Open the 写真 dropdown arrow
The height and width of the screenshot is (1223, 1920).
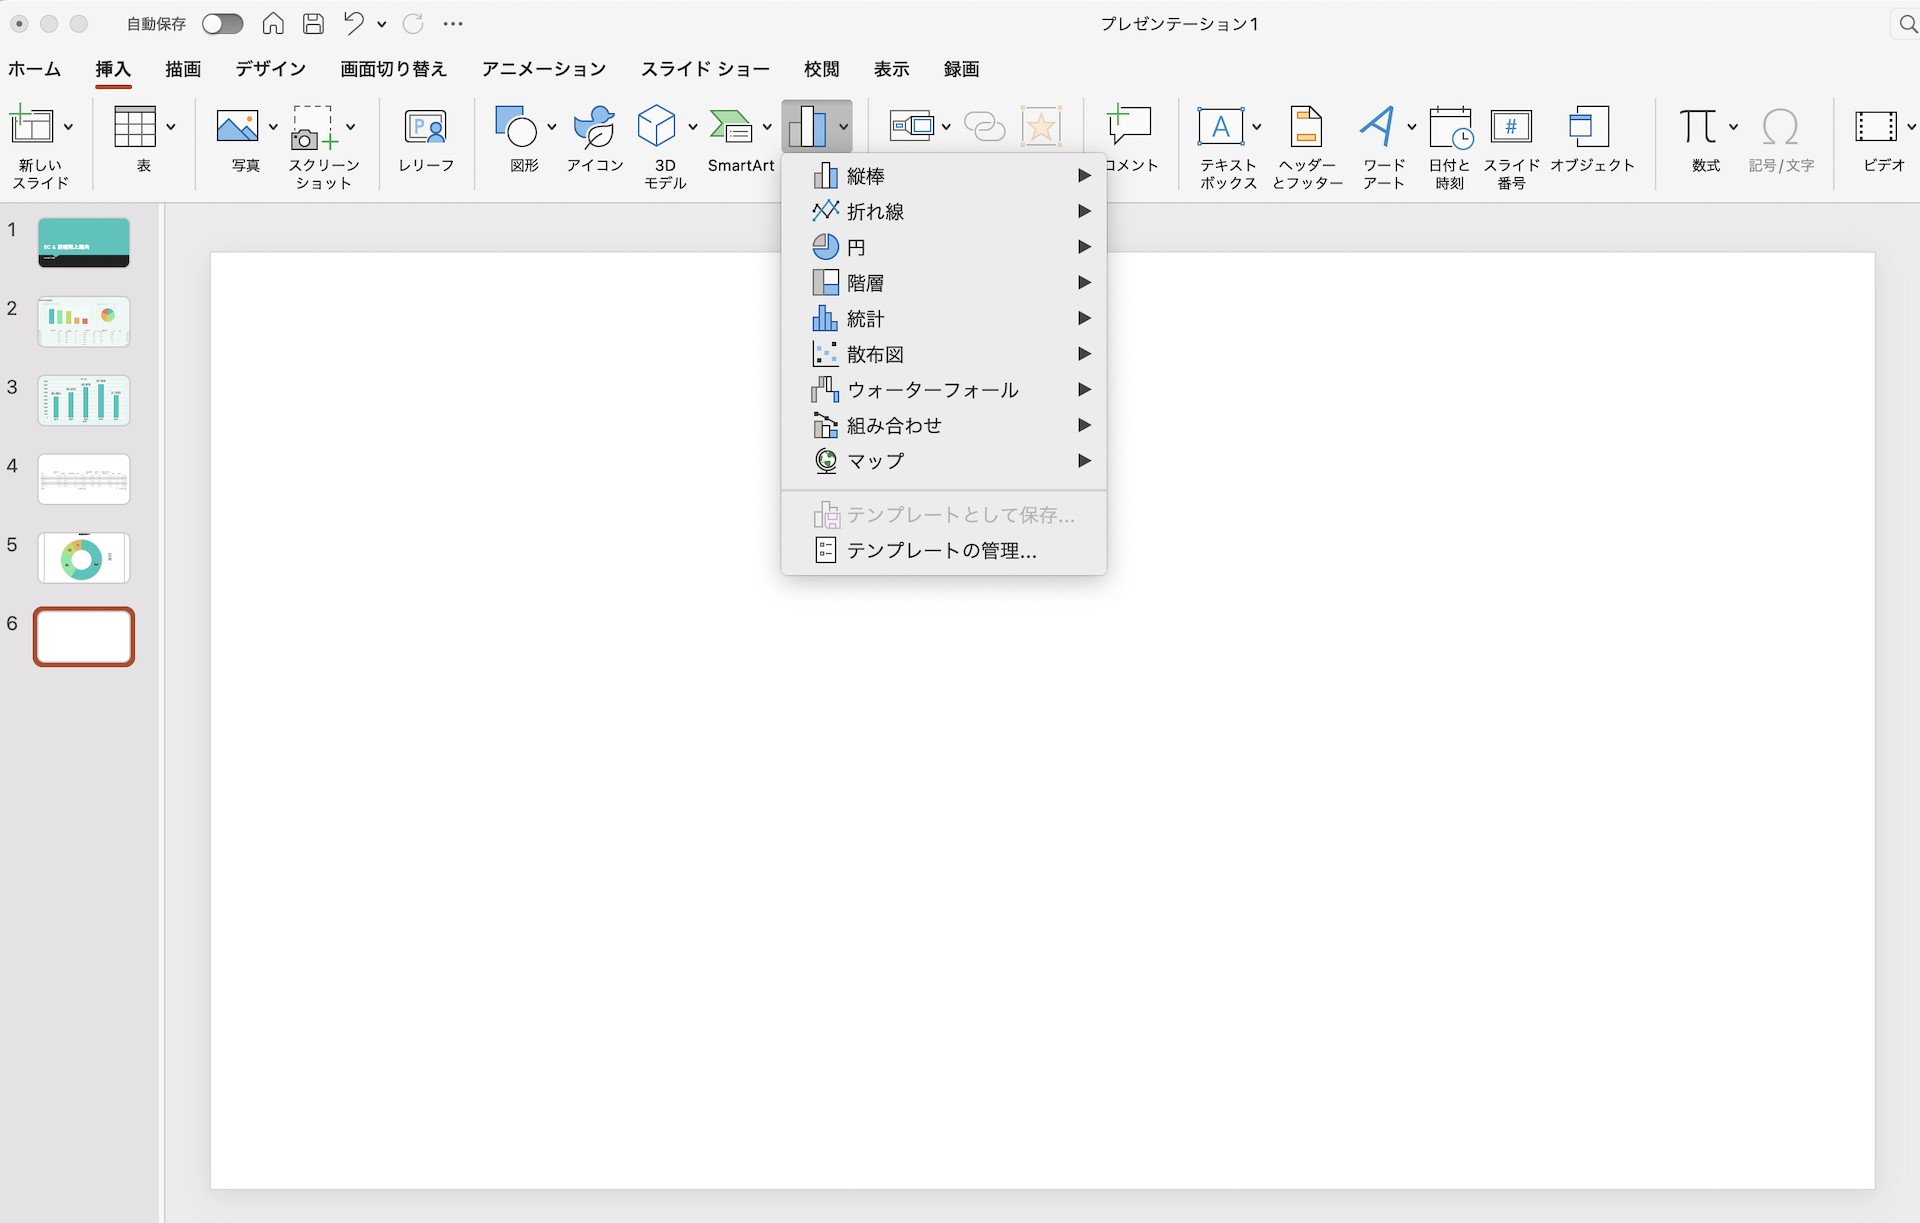pyautogui.click(x=273, y=127)
